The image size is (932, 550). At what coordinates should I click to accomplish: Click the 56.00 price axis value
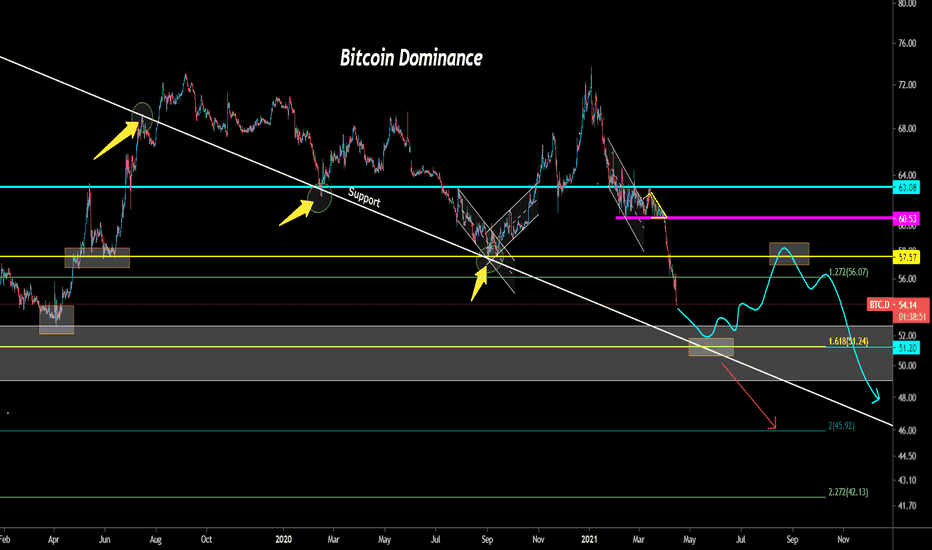point(907,279)
